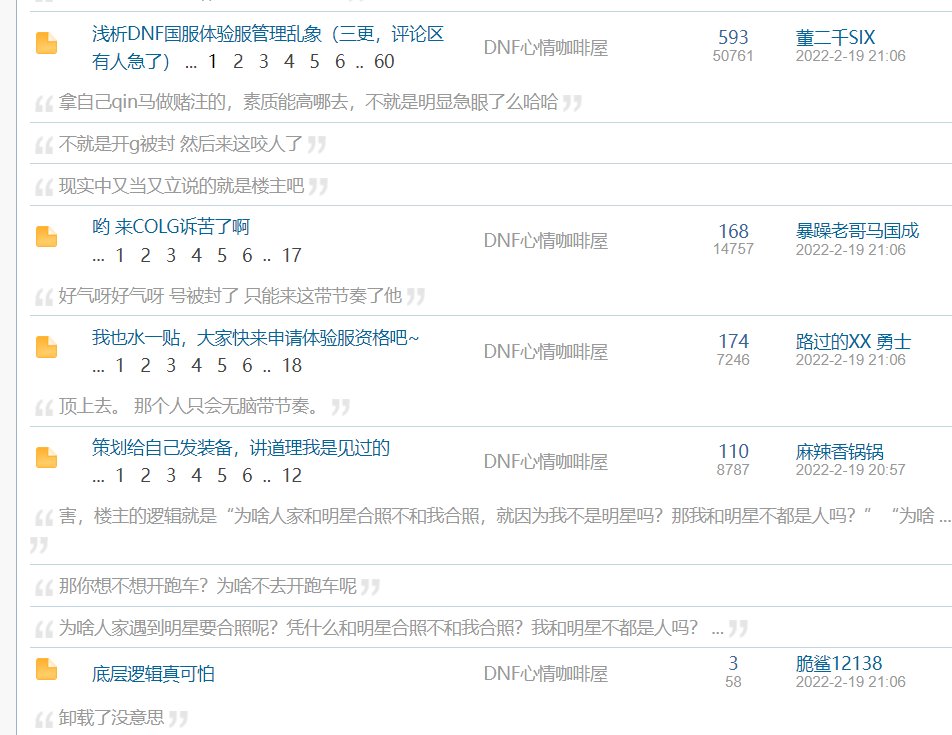
Task: Go to page 2 of 浅析DNF国服体验服管理乱象 thread
Action: 238,61
